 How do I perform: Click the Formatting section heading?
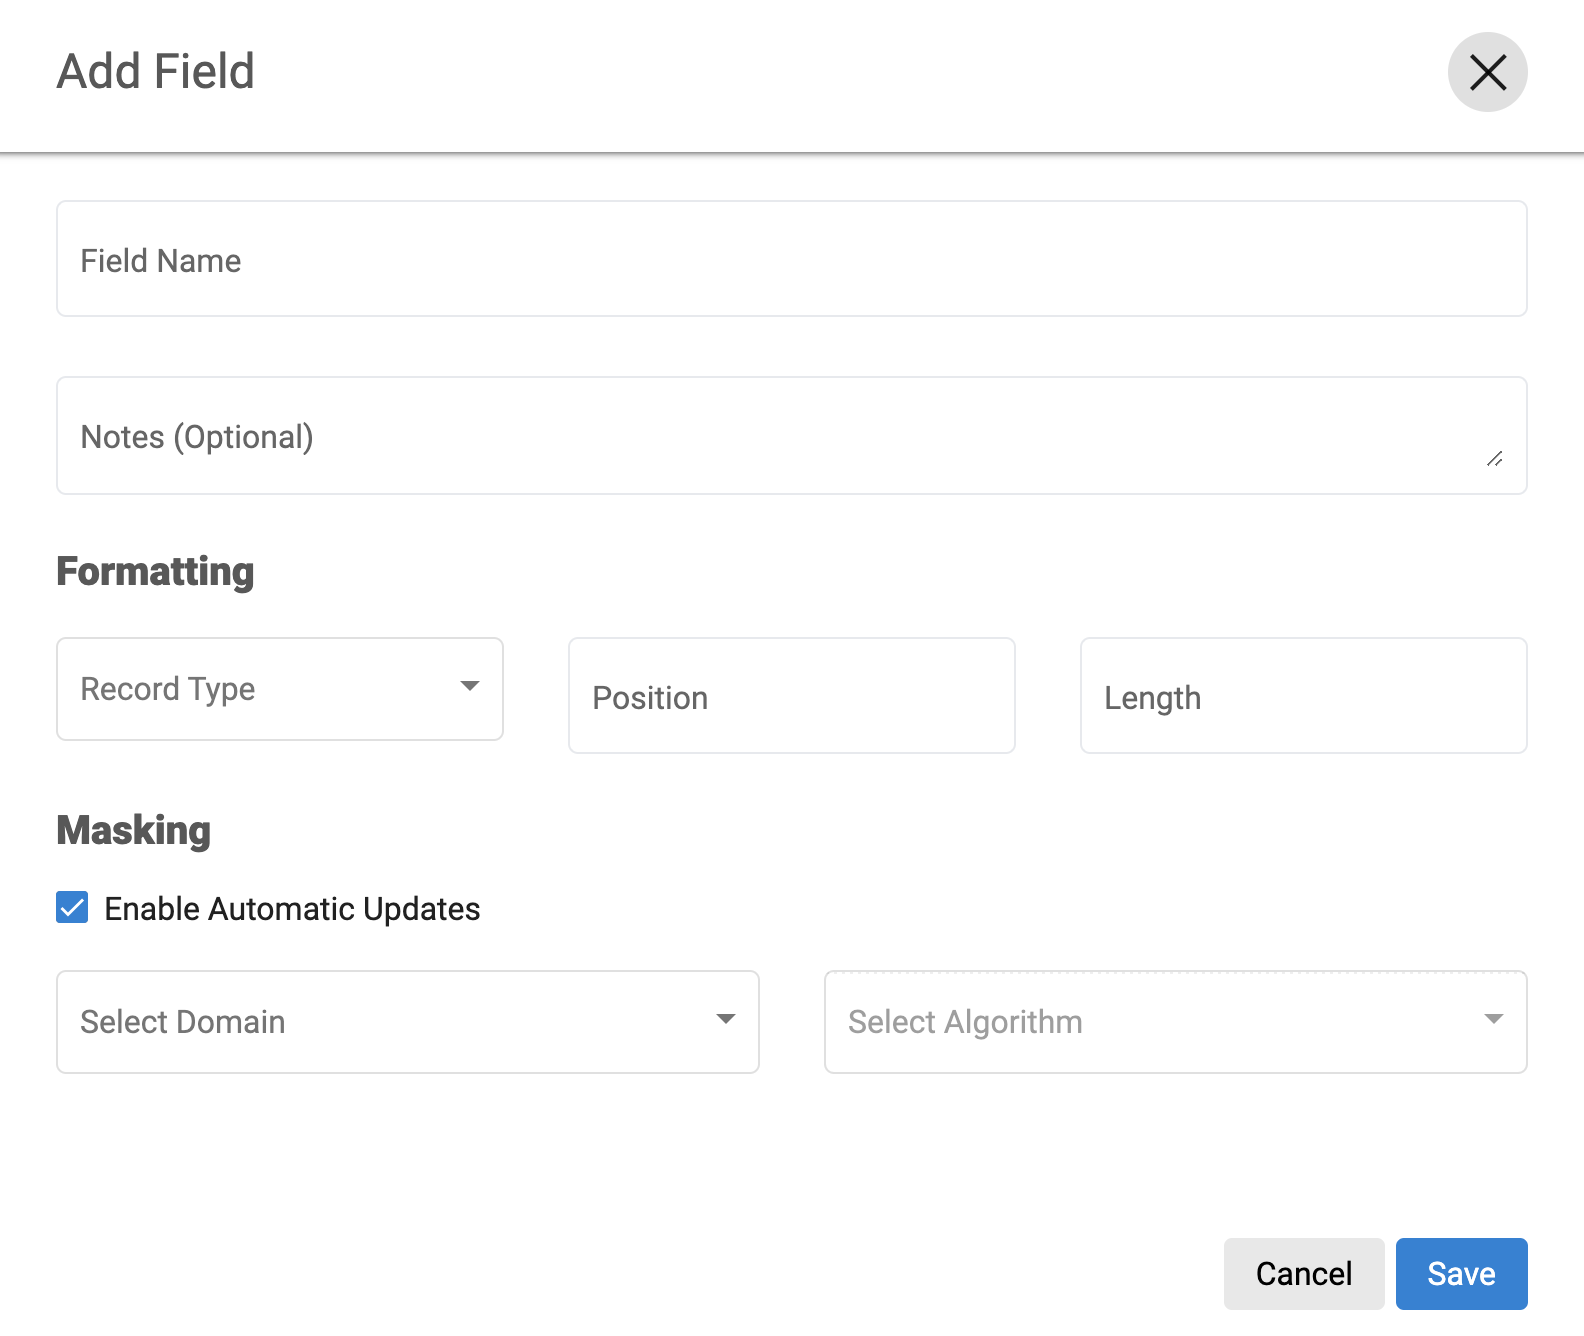(x=155, y=572)
